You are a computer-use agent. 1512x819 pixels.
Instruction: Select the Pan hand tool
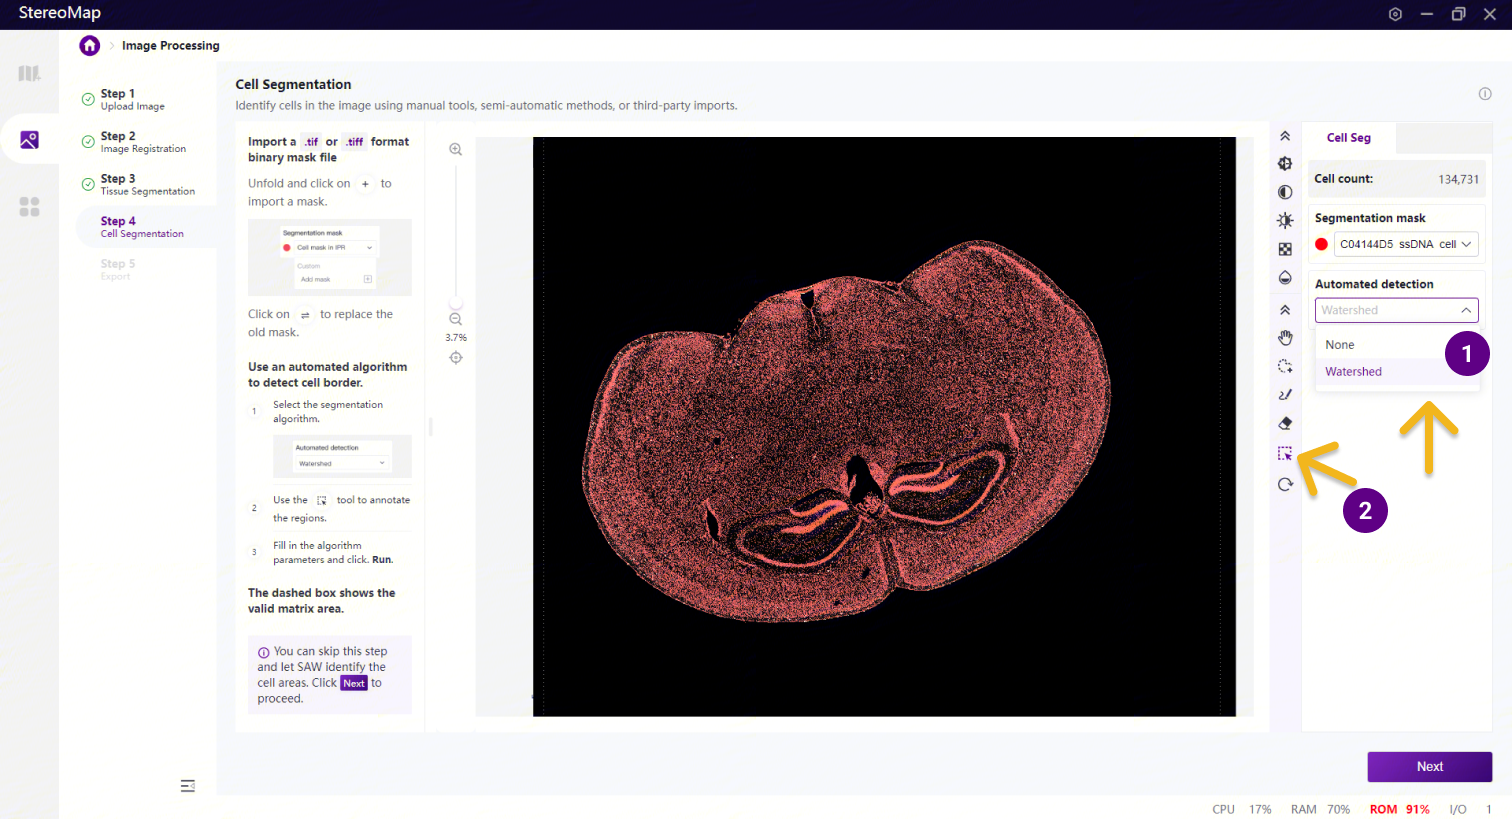1285,338
